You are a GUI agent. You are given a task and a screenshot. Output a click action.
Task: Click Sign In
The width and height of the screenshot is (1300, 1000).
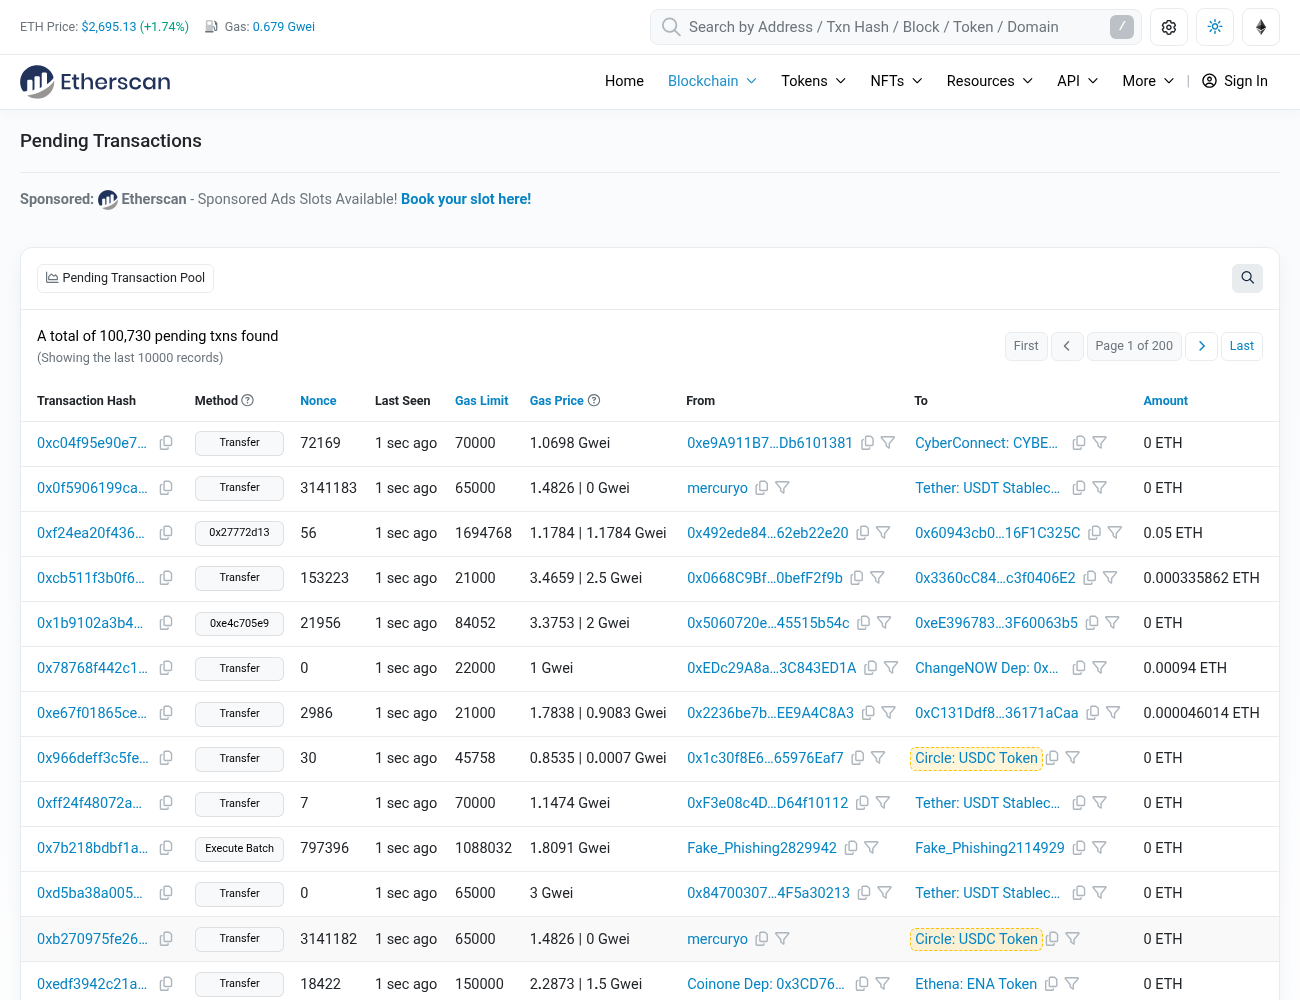pyautogui.click(x=1235, y=81)
